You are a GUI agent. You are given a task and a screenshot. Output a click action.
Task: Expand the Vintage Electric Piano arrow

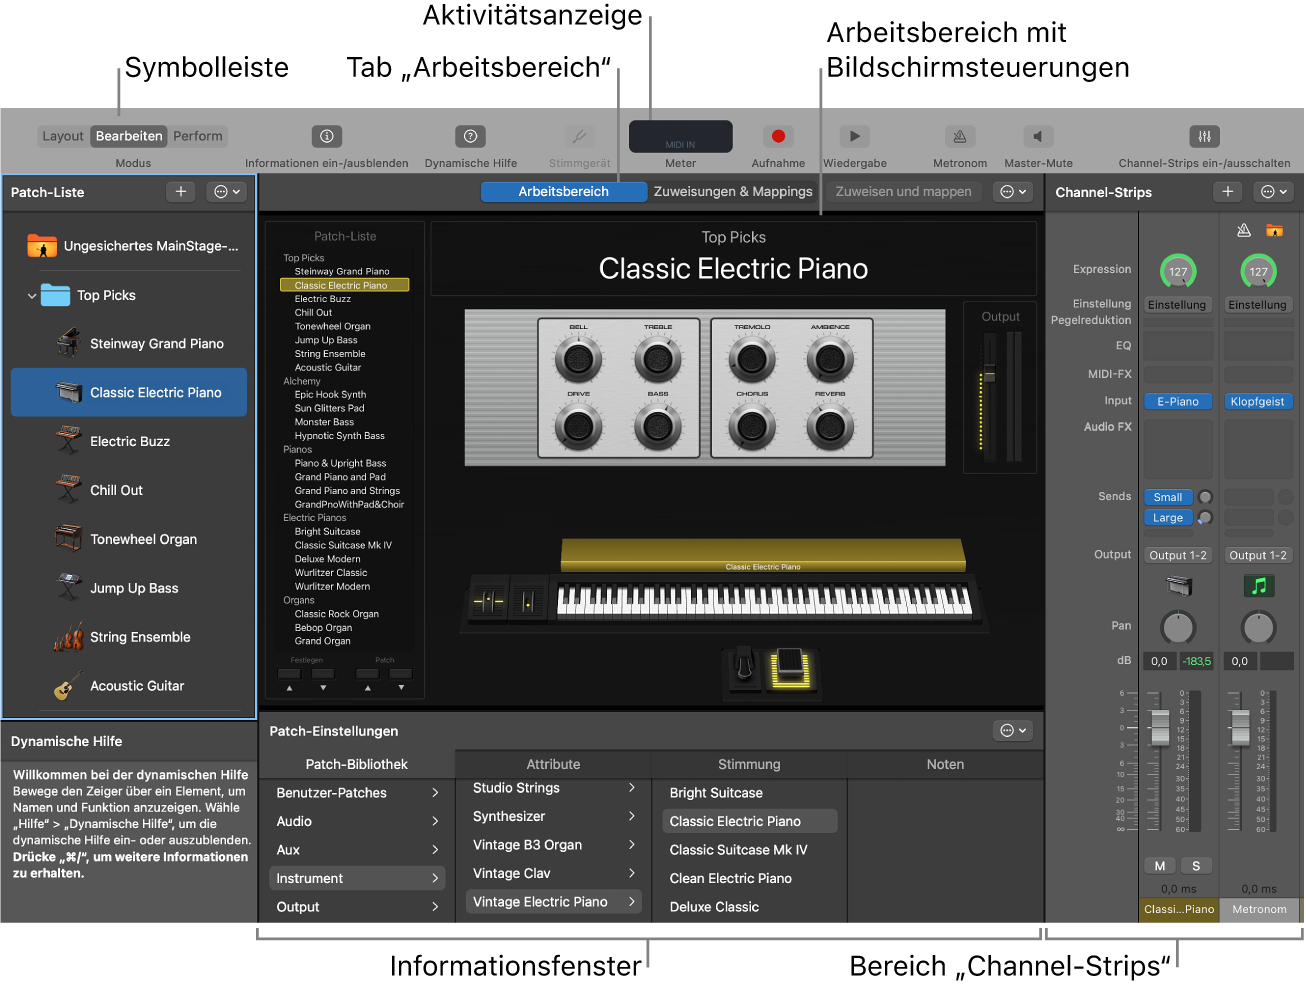click(632, 902)
